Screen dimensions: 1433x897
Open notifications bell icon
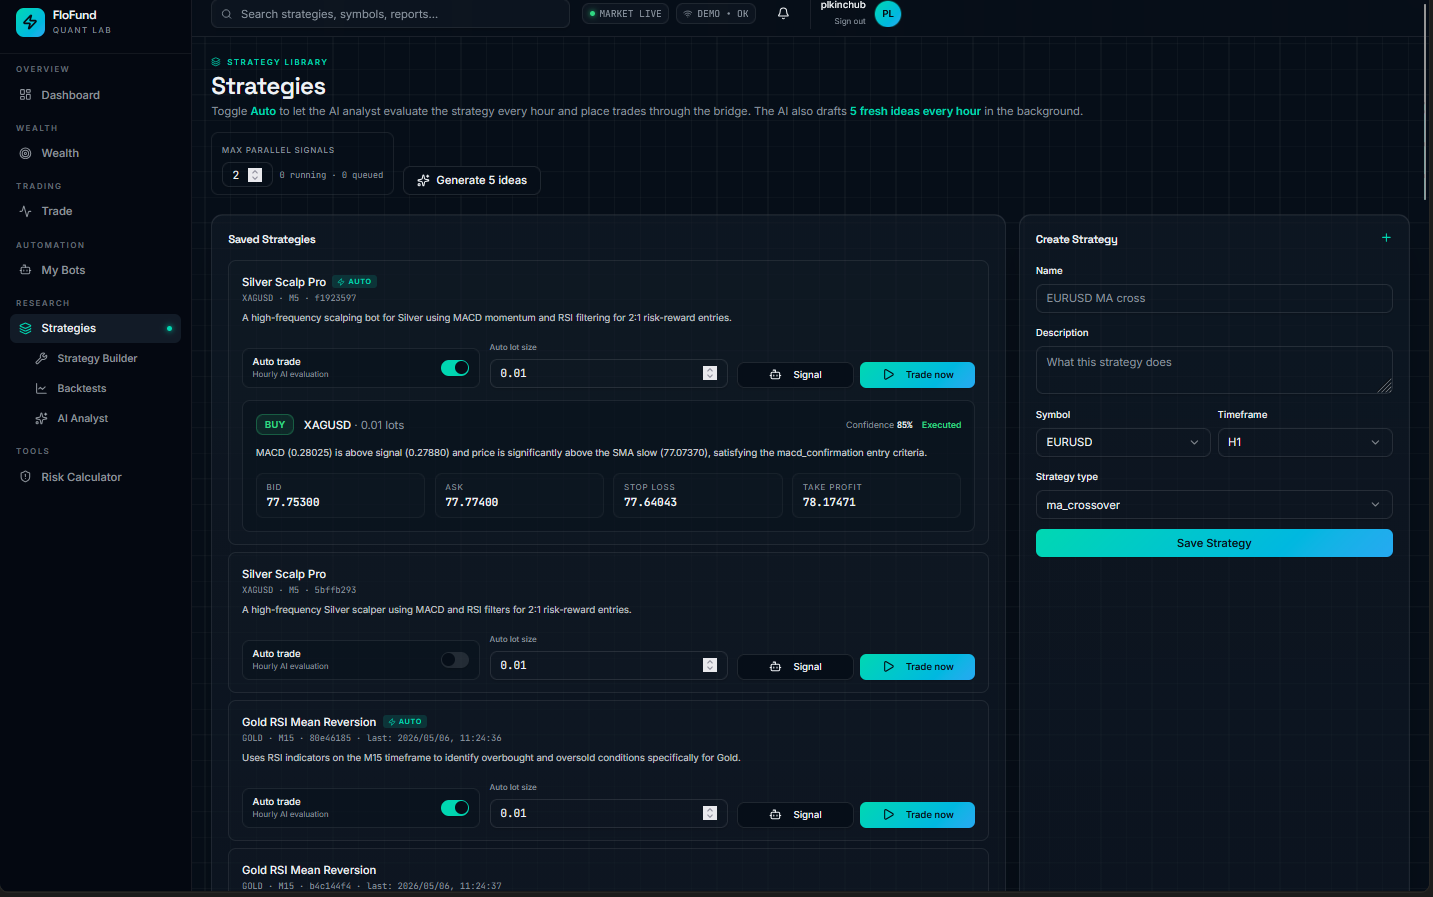783,14
